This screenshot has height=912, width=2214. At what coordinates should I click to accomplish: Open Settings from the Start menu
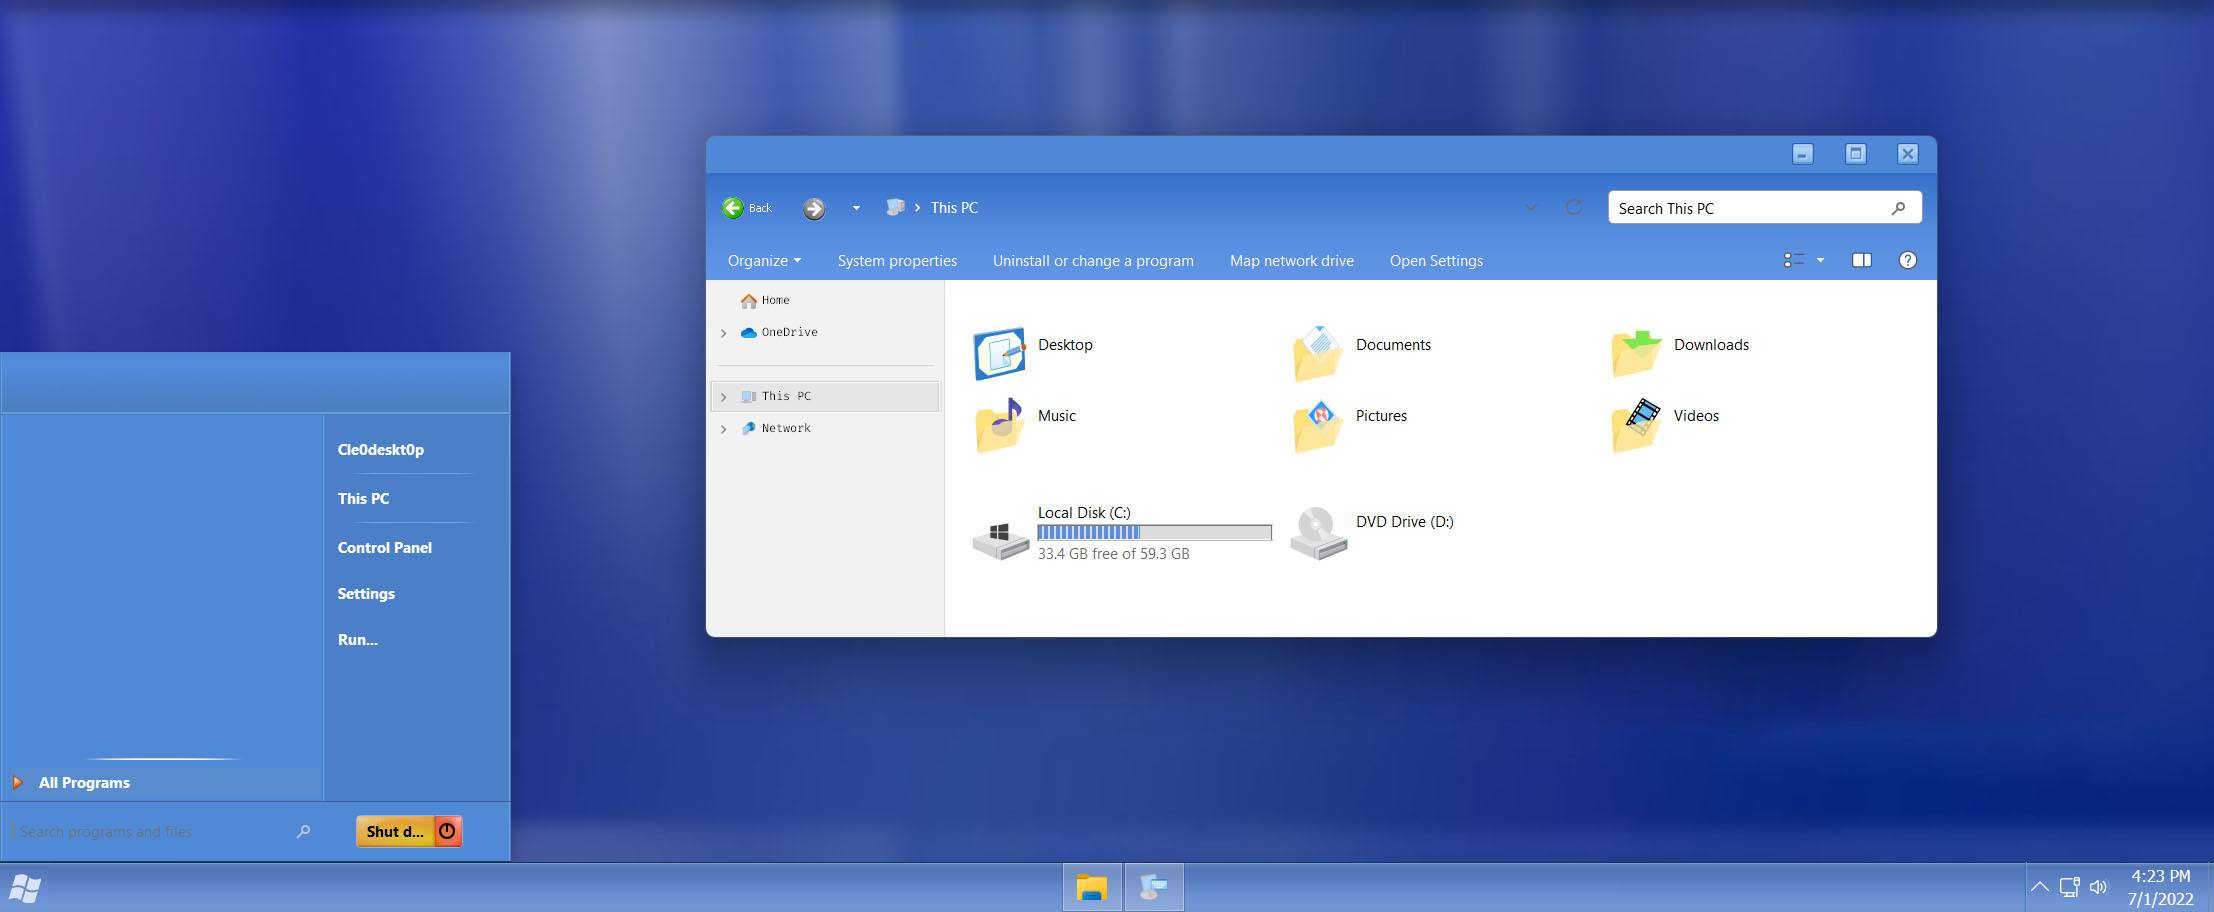(366, 594)
